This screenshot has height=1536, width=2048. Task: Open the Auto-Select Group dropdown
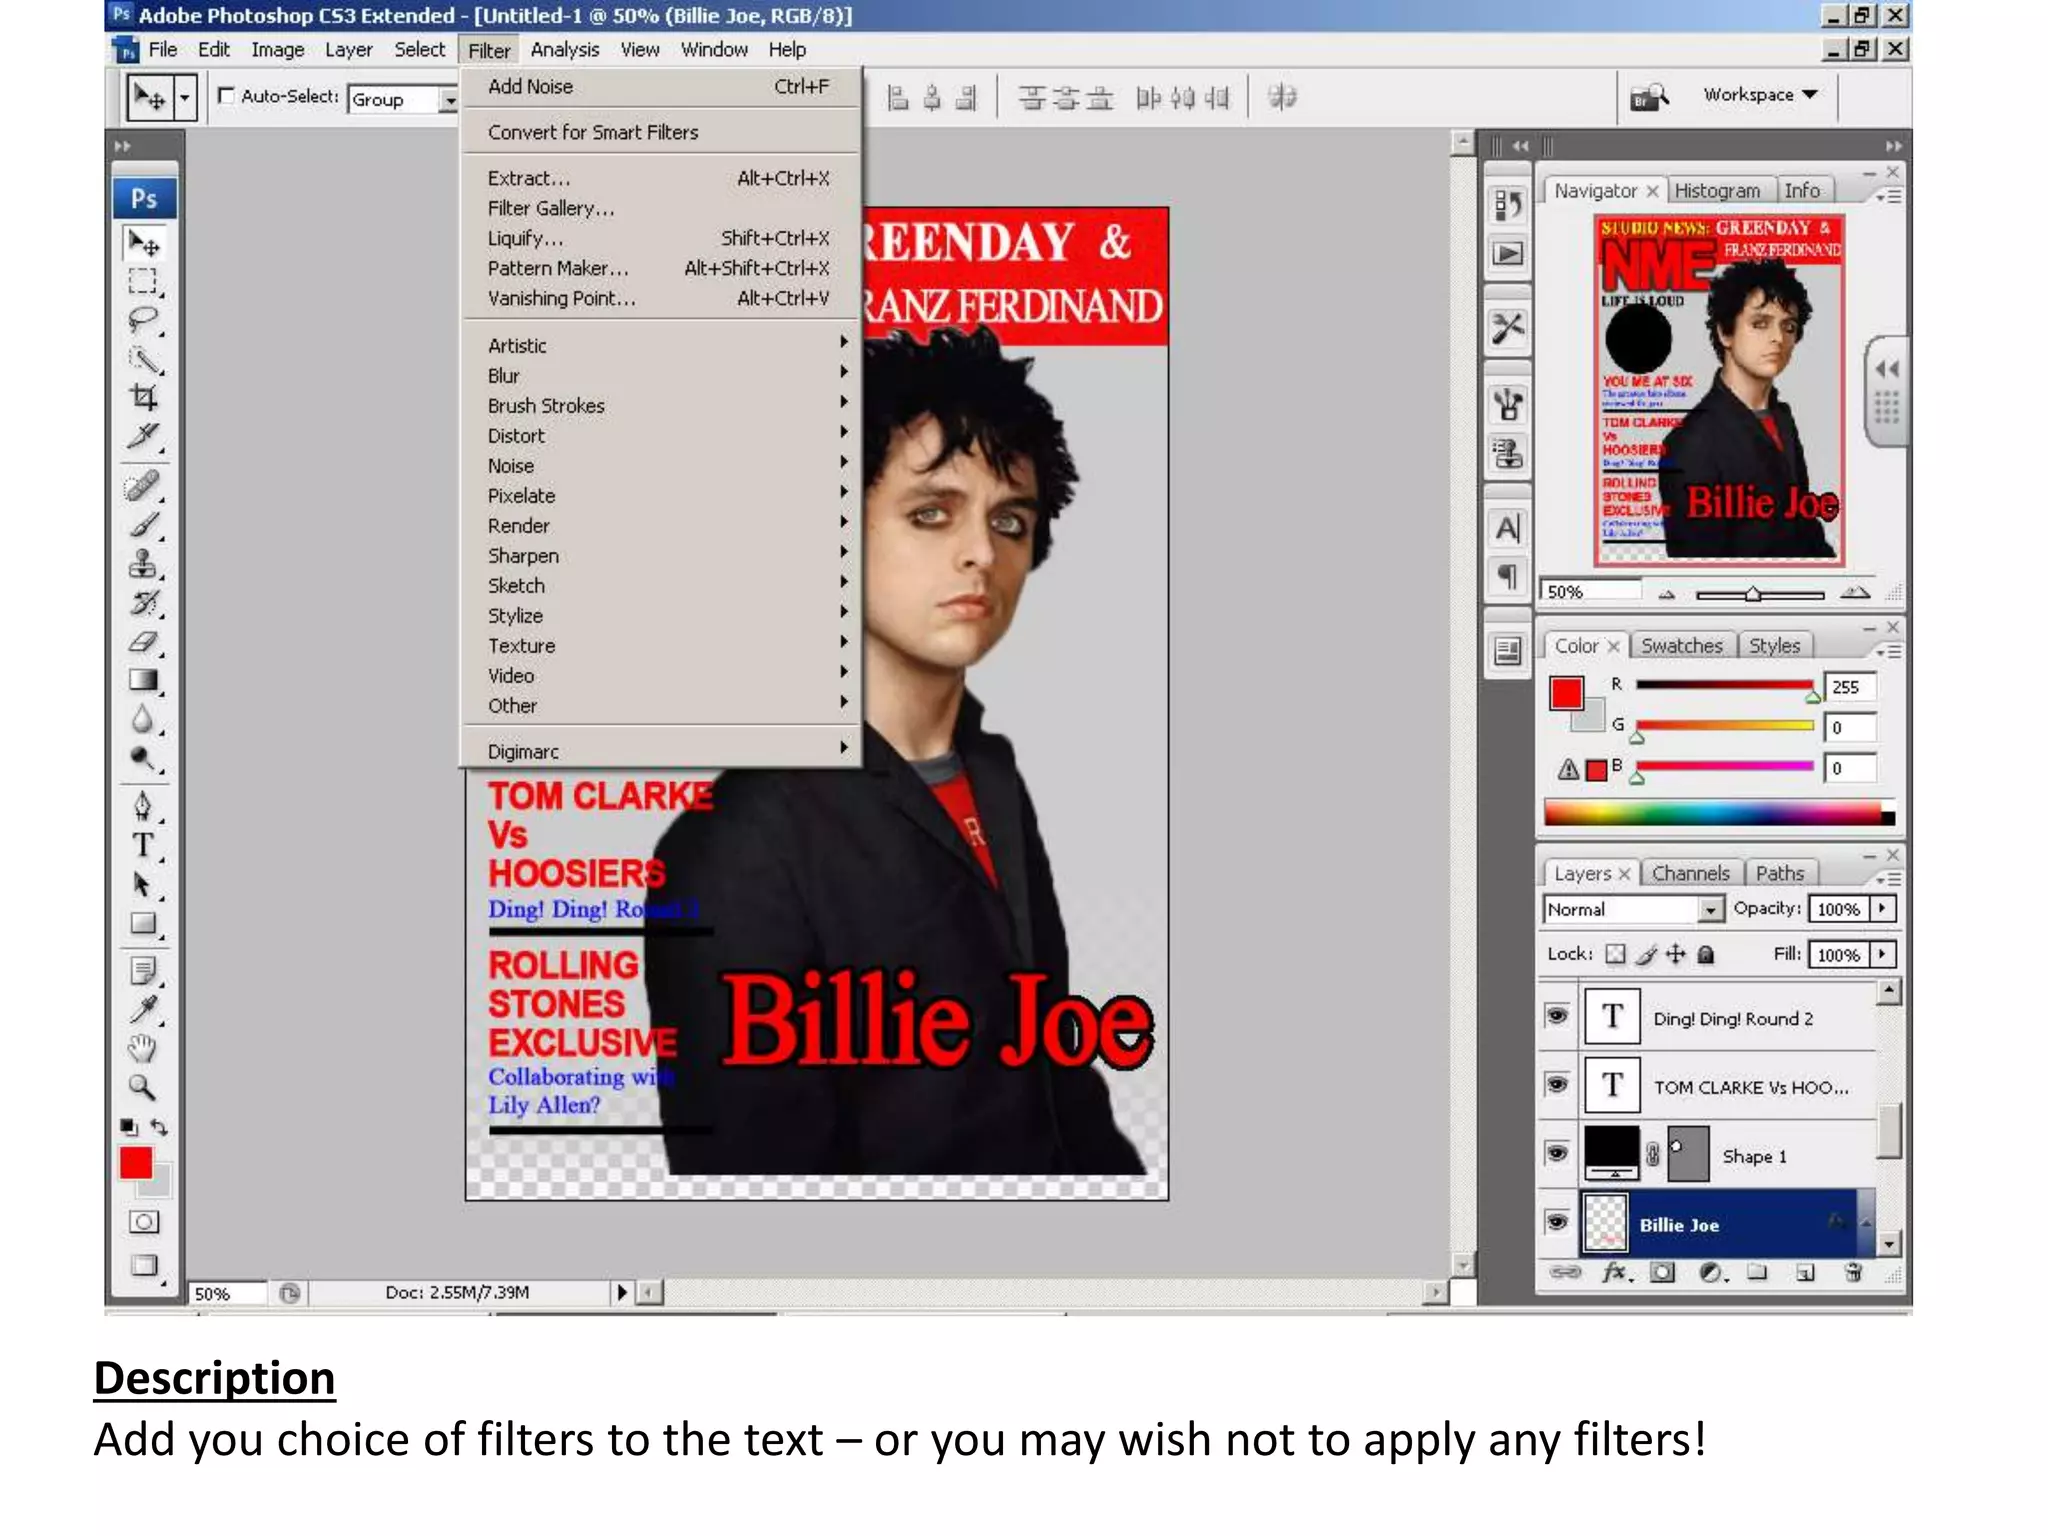pos(450,99)
